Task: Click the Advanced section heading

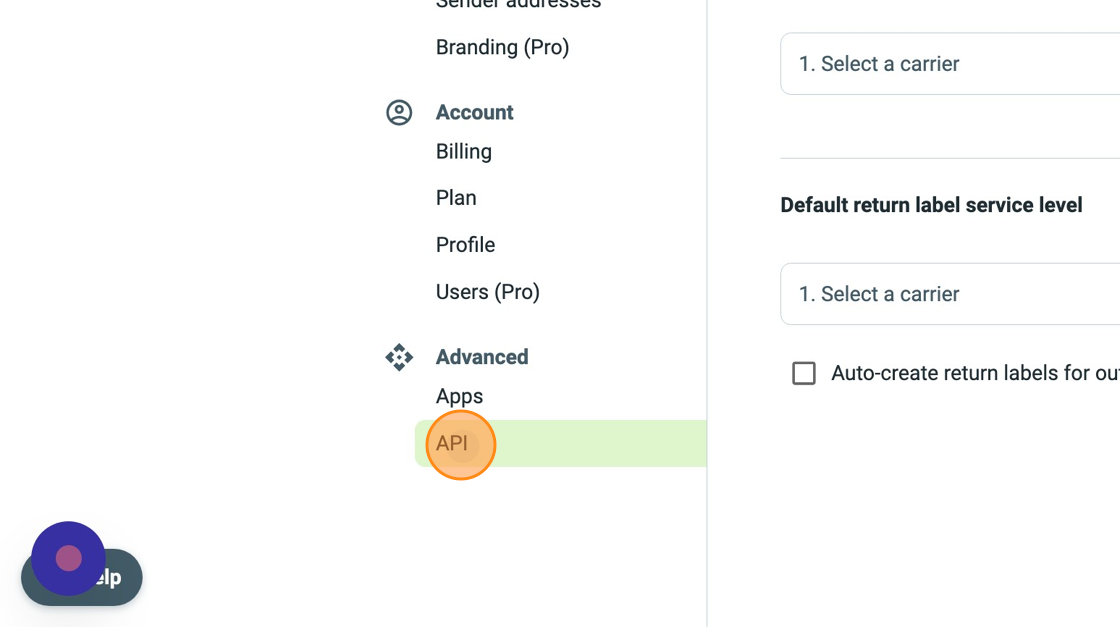Action: coord(482,357)
